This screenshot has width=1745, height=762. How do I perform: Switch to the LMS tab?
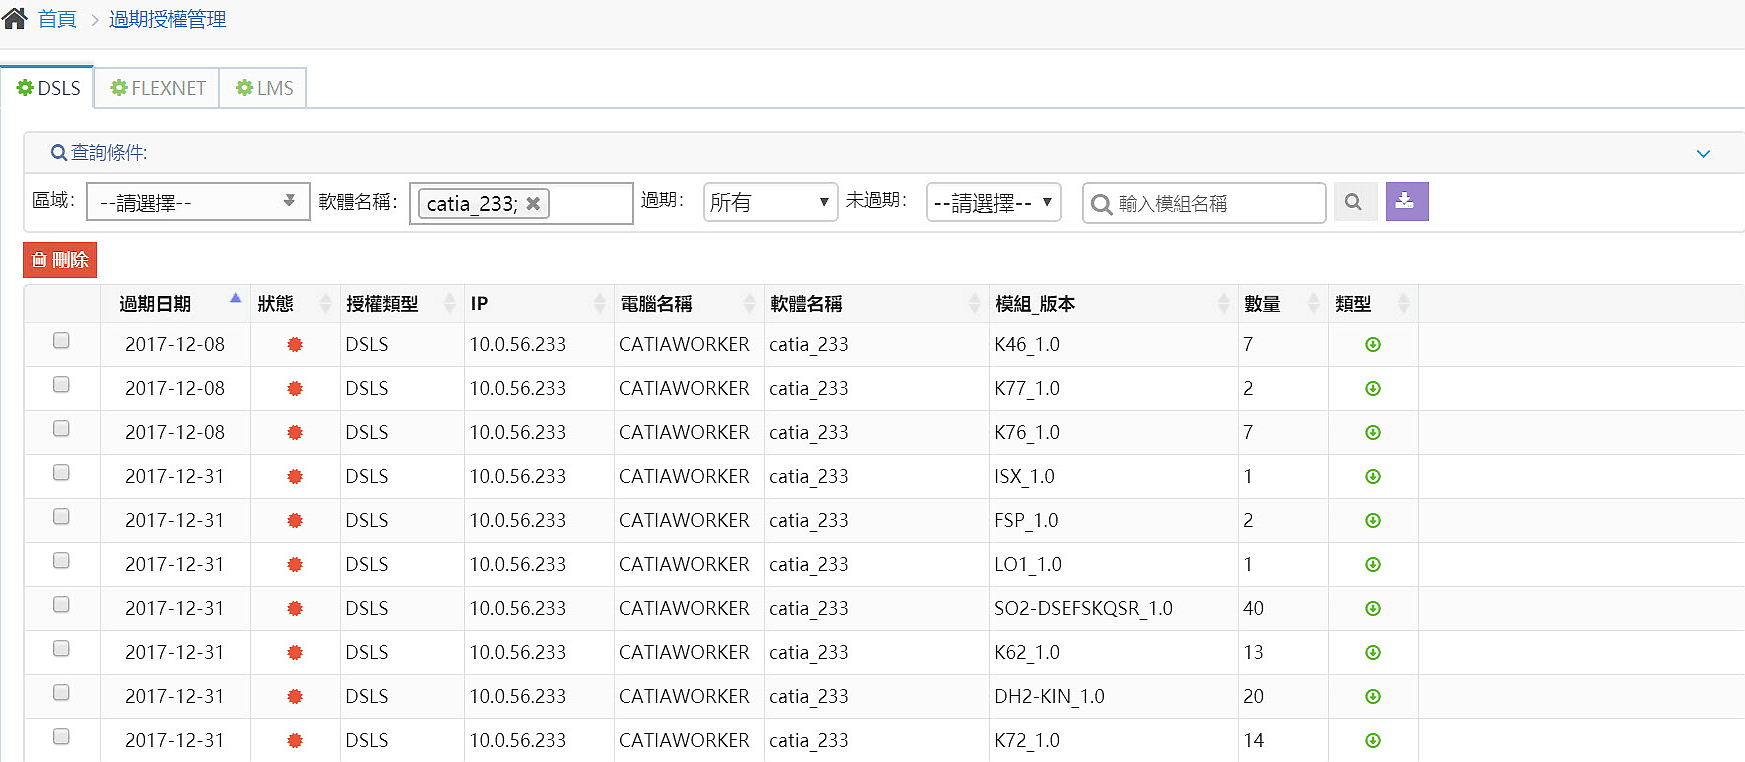click(x=264, y=88)
